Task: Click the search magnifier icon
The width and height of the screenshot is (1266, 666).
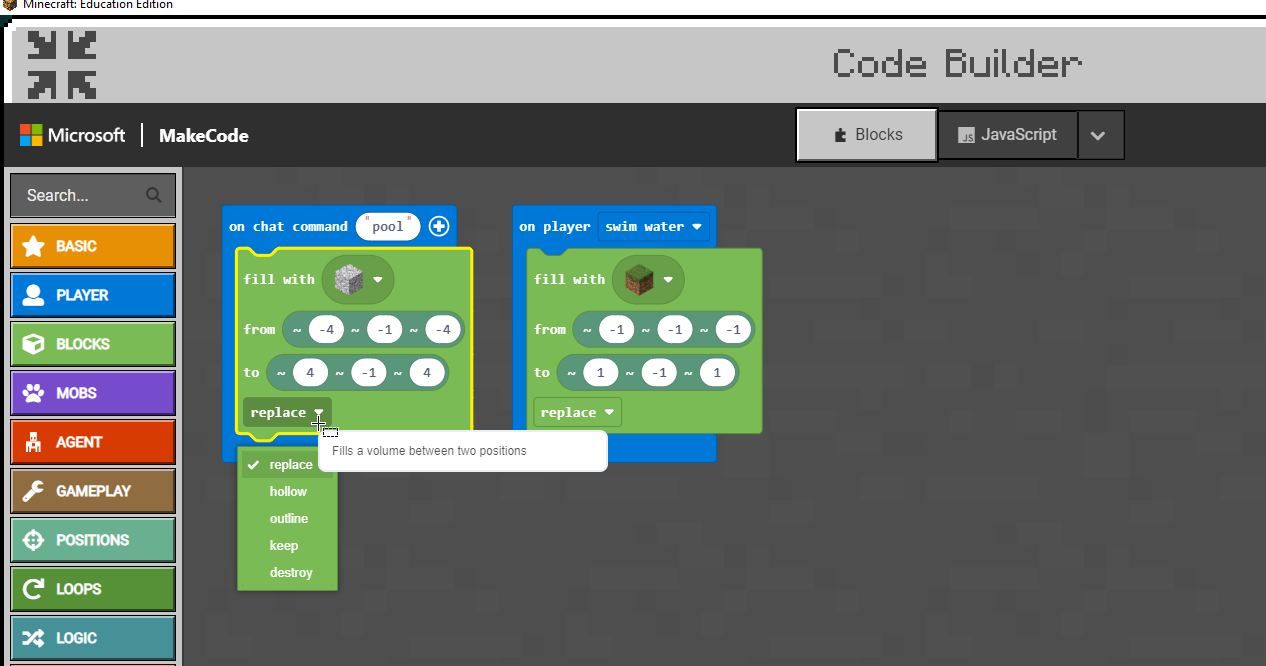Action: tap(153, 195)
